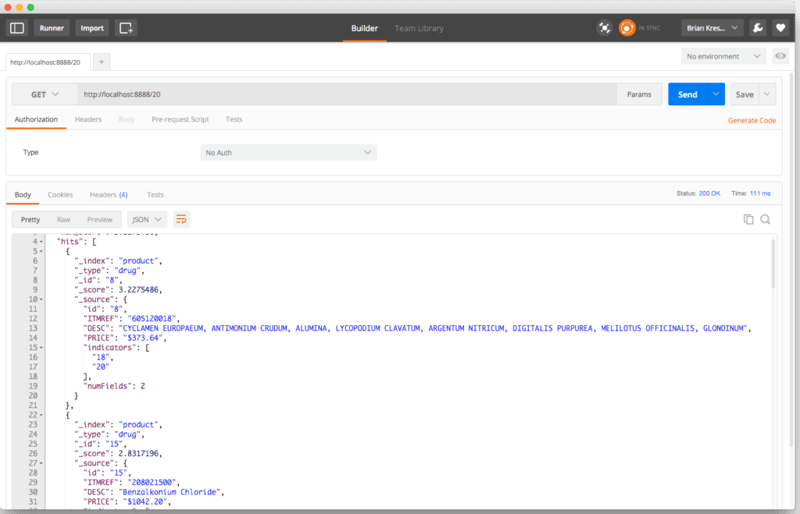Open environment quick look eye icon
Viewport: 800px width, 514px height.
pyautogui.click(x=779, y=57)
